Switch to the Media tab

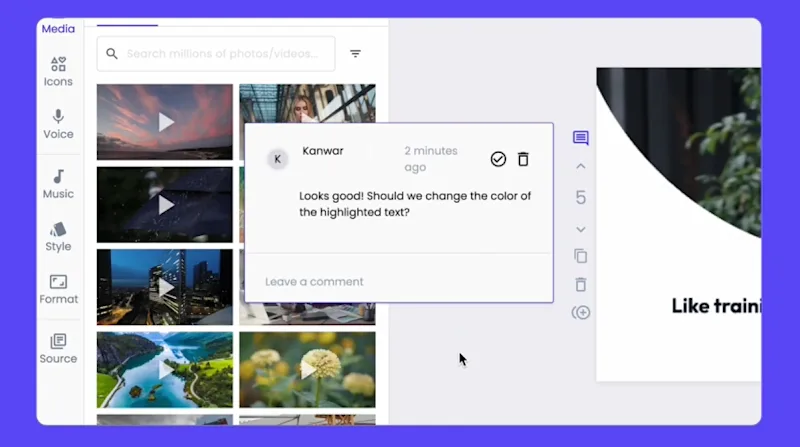58,29
